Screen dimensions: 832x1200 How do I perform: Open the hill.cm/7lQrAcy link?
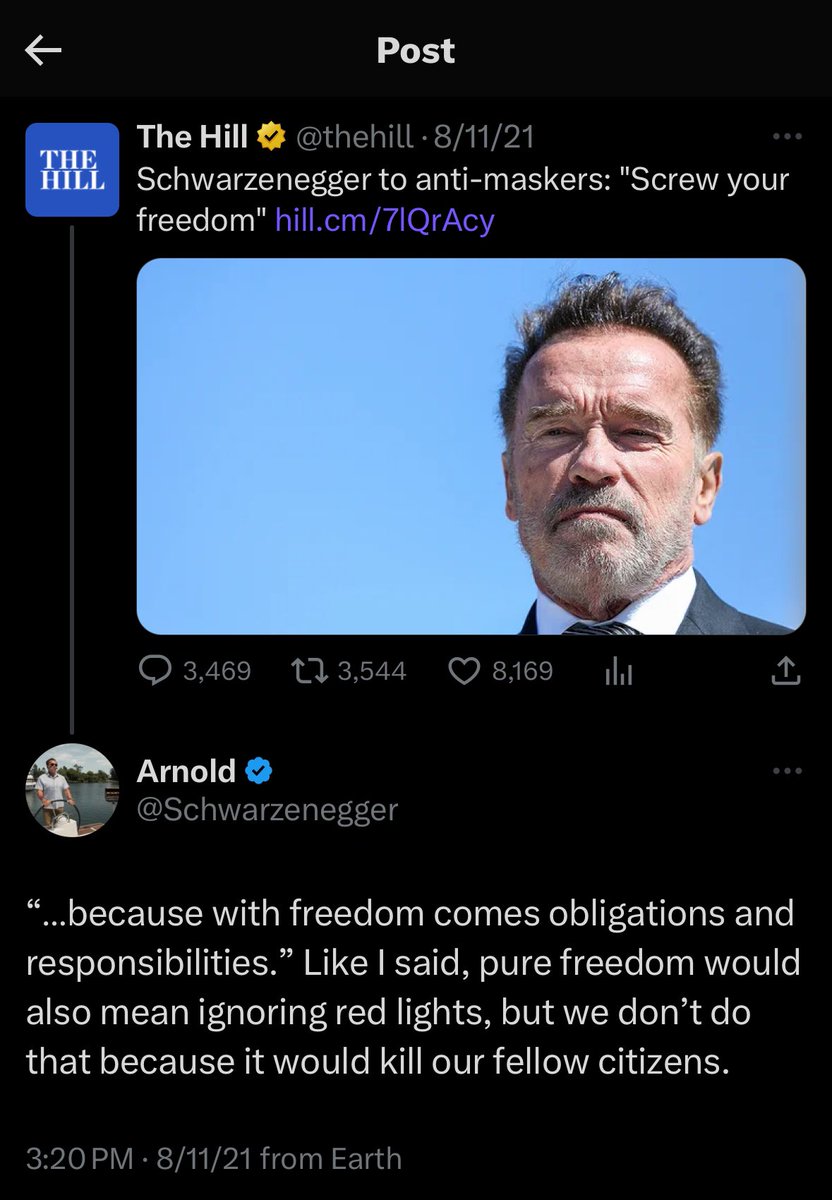384,219
